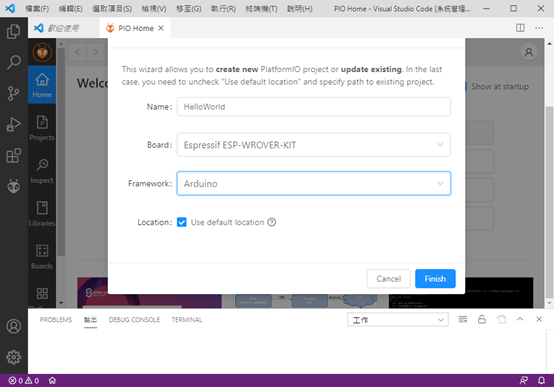The height and width of the screenshot is (387, 554).
Task: Click the Finish button
Action: tap(435, 279)
